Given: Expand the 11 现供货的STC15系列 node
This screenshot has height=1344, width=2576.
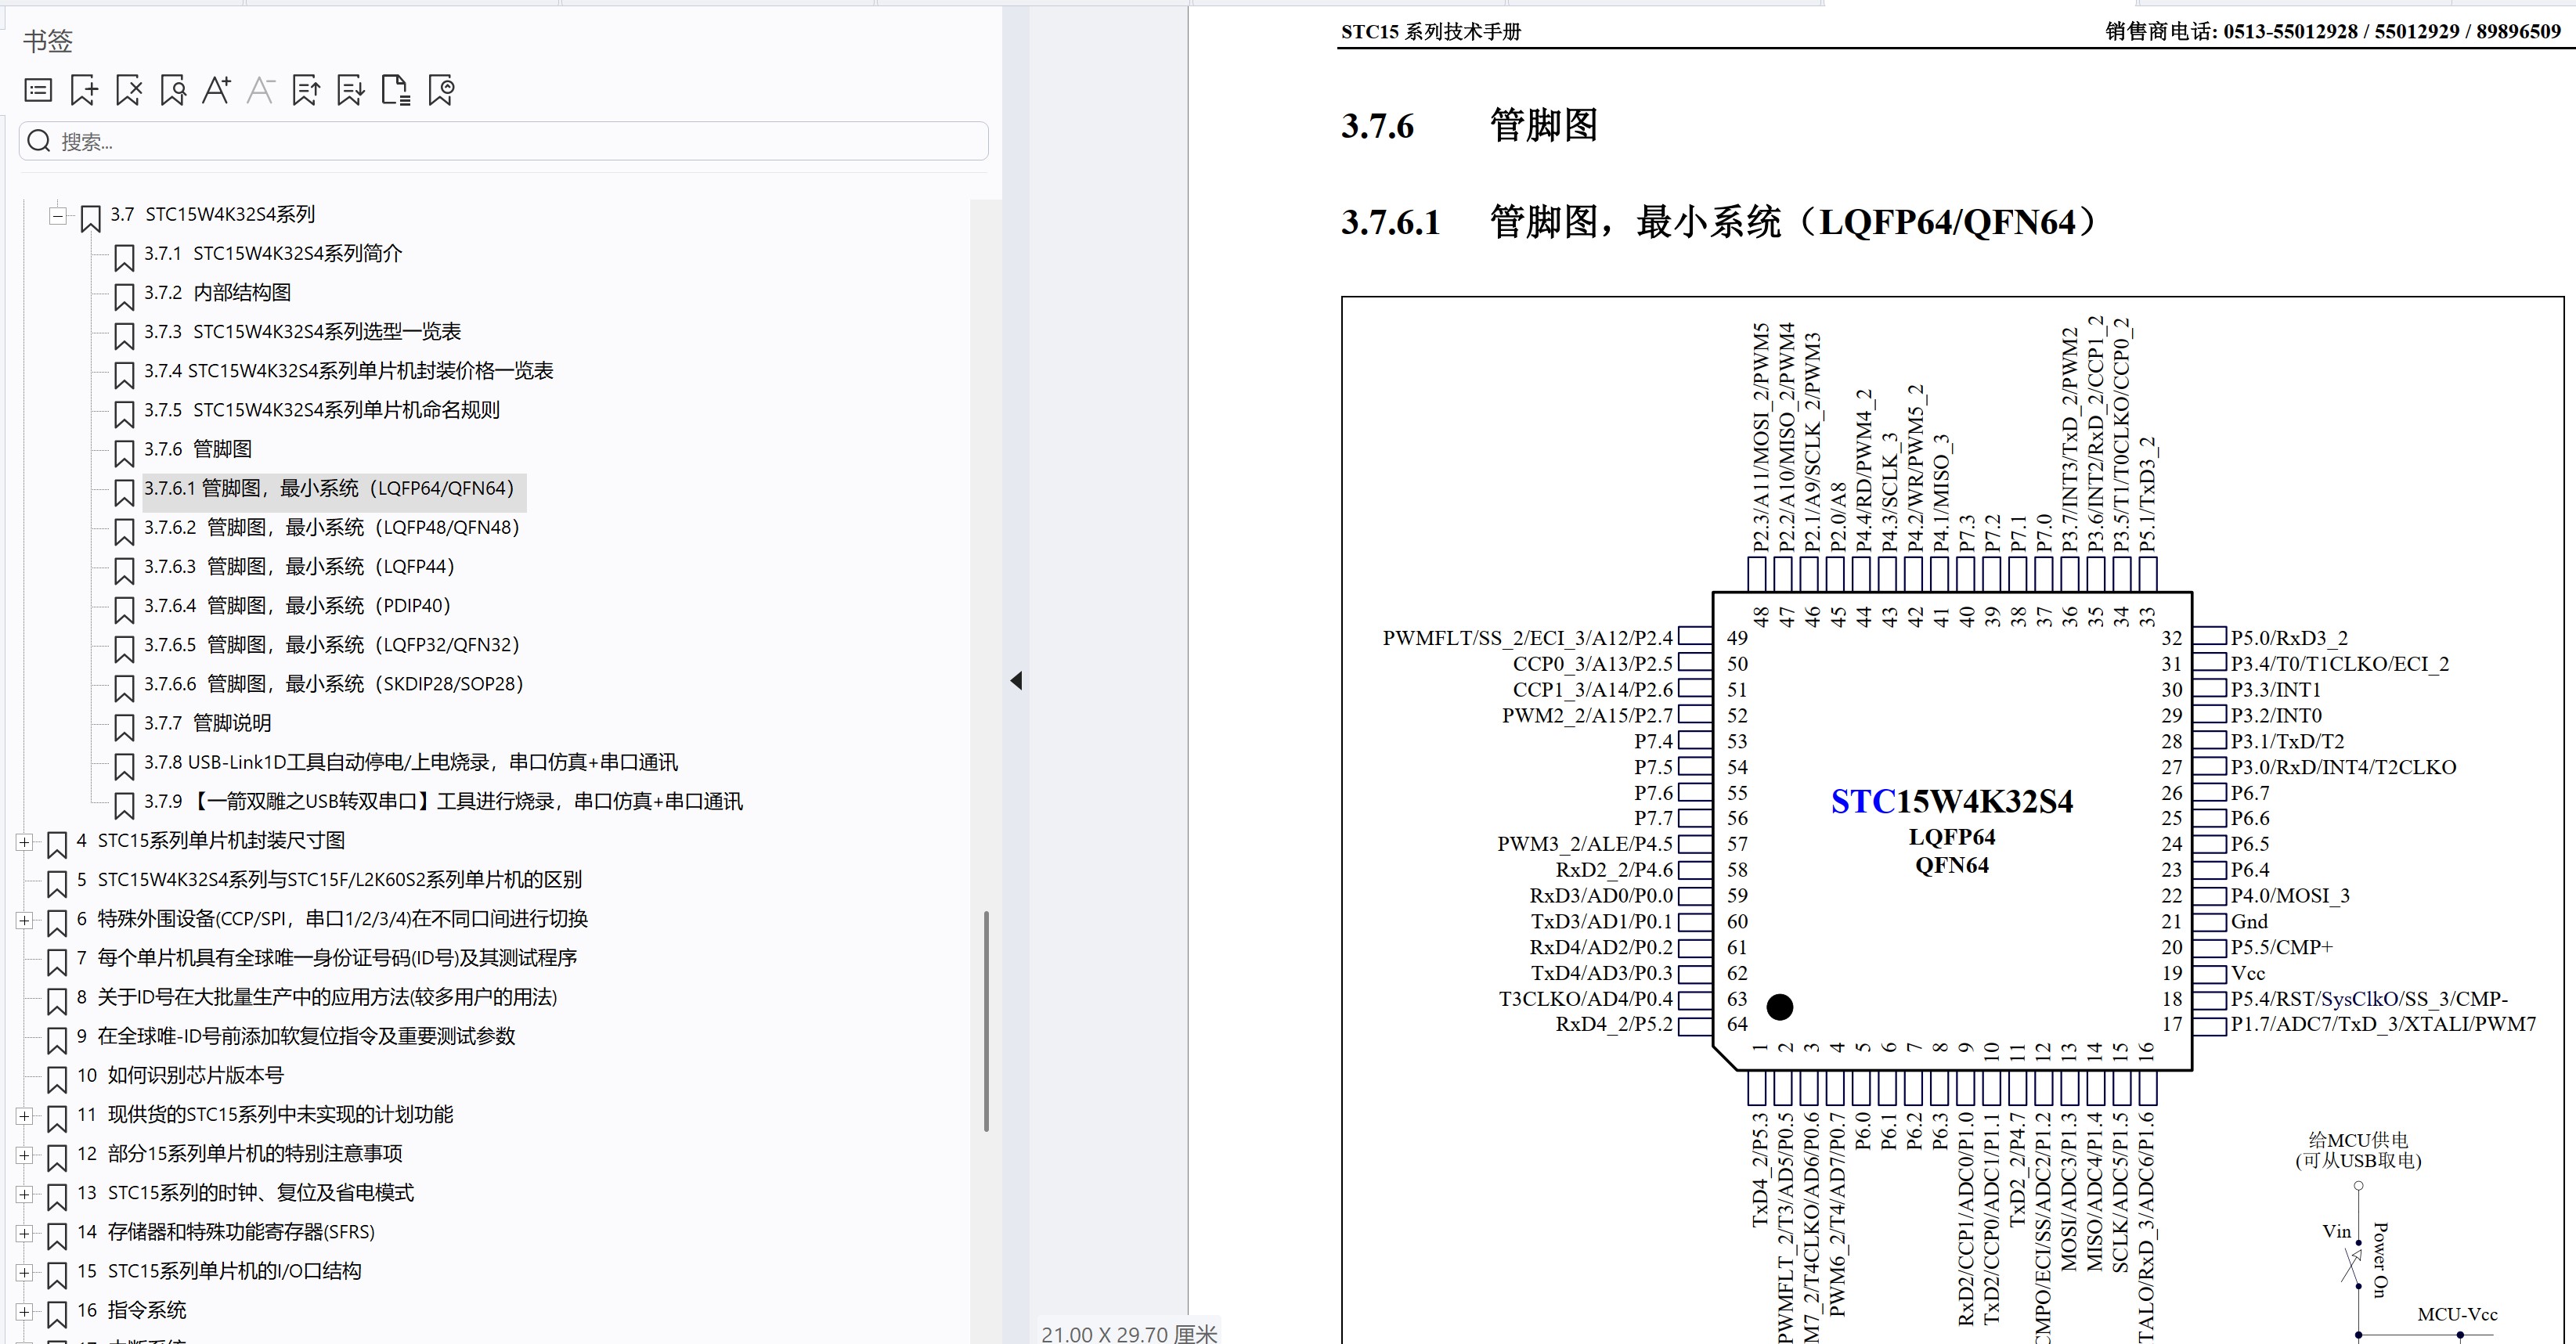Looking at the screenshot, I should pos(24,1116).
